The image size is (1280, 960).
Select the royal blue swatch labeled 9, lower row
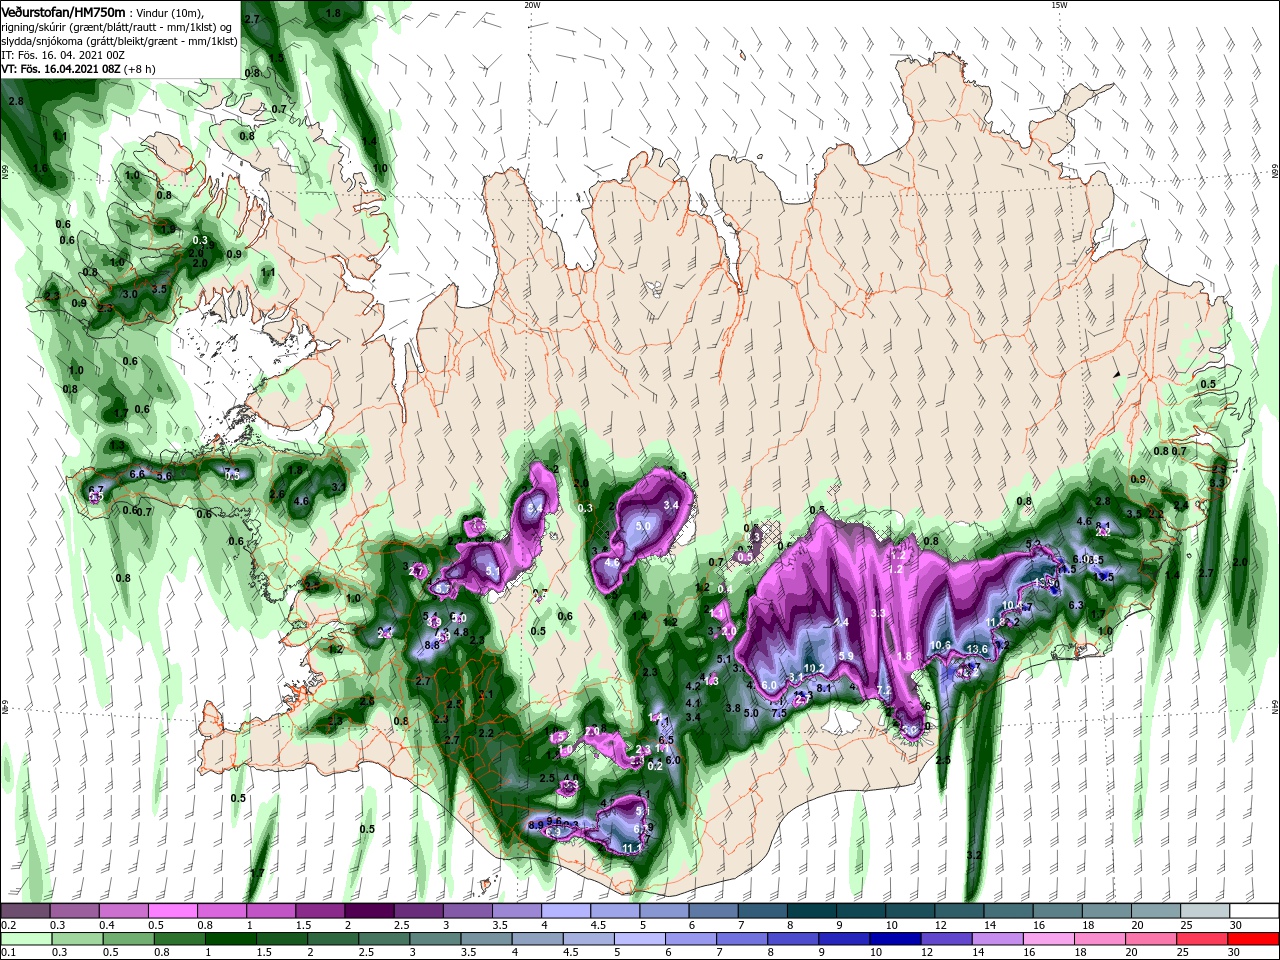846,939
